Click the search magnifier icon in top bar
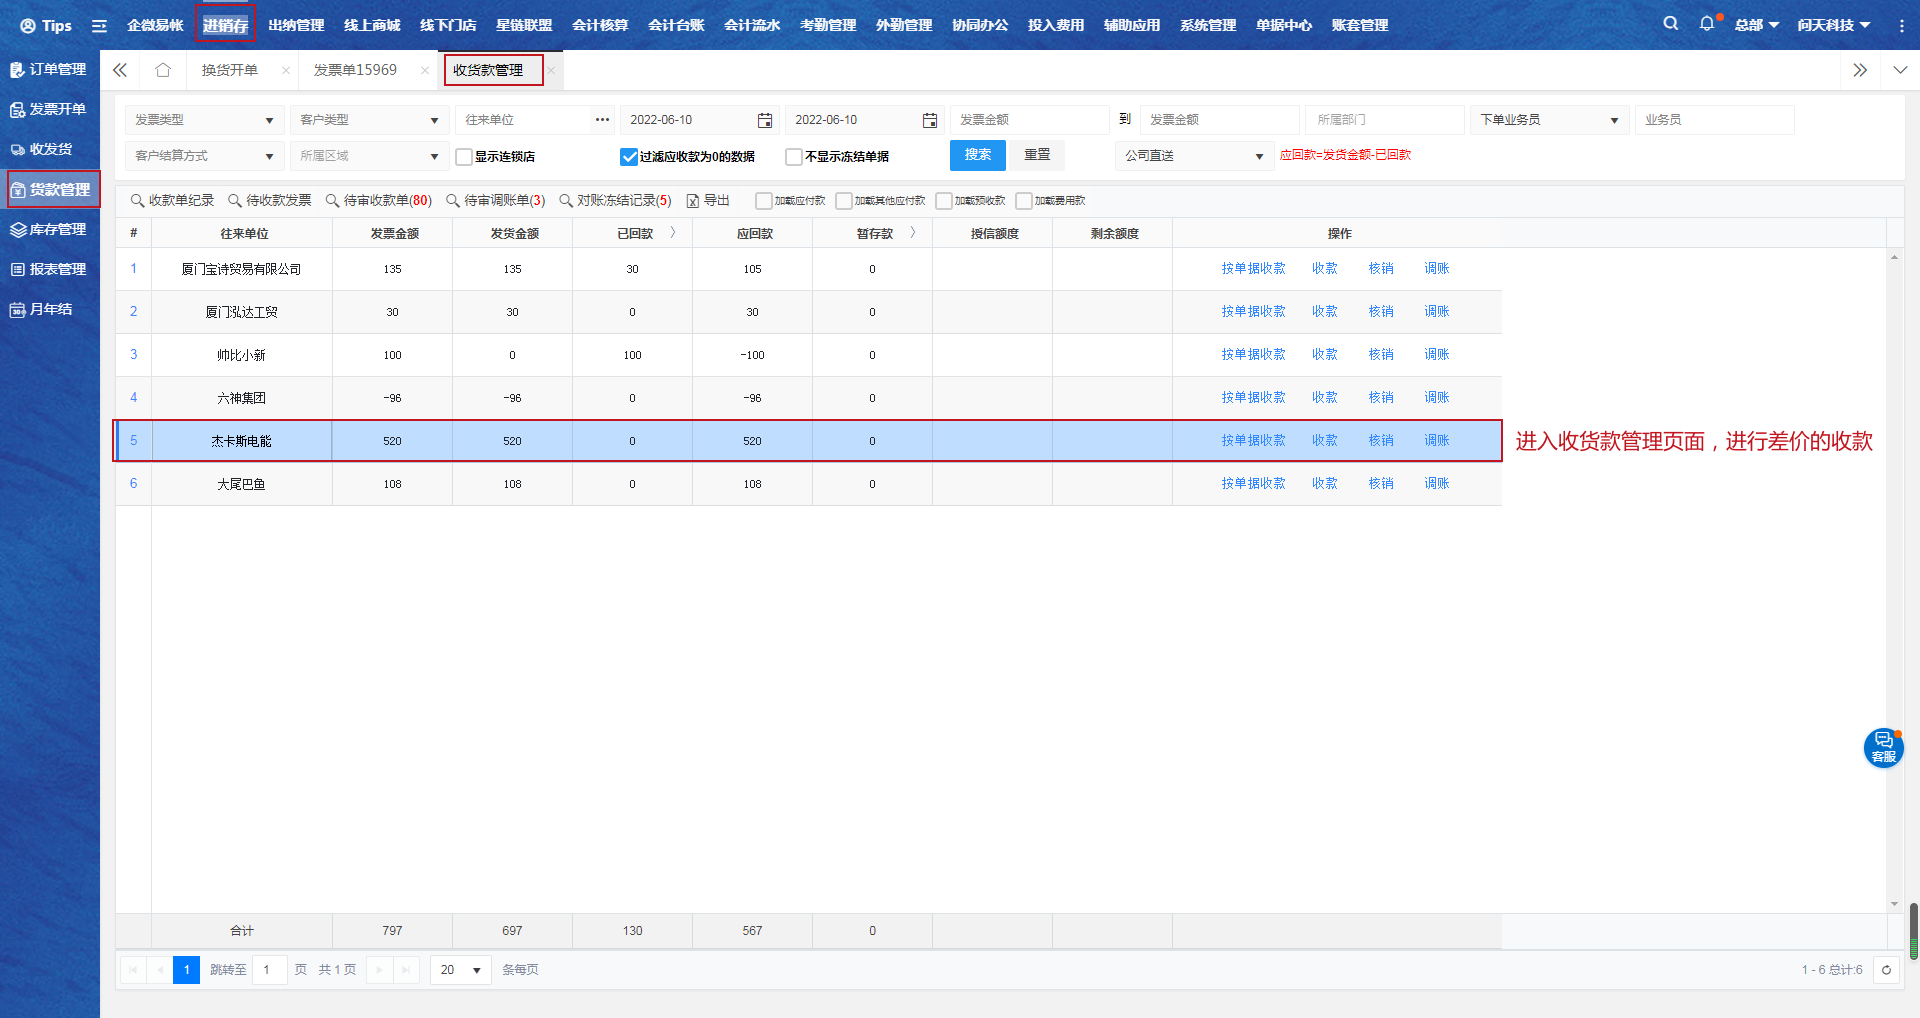 click(1670, 24)
